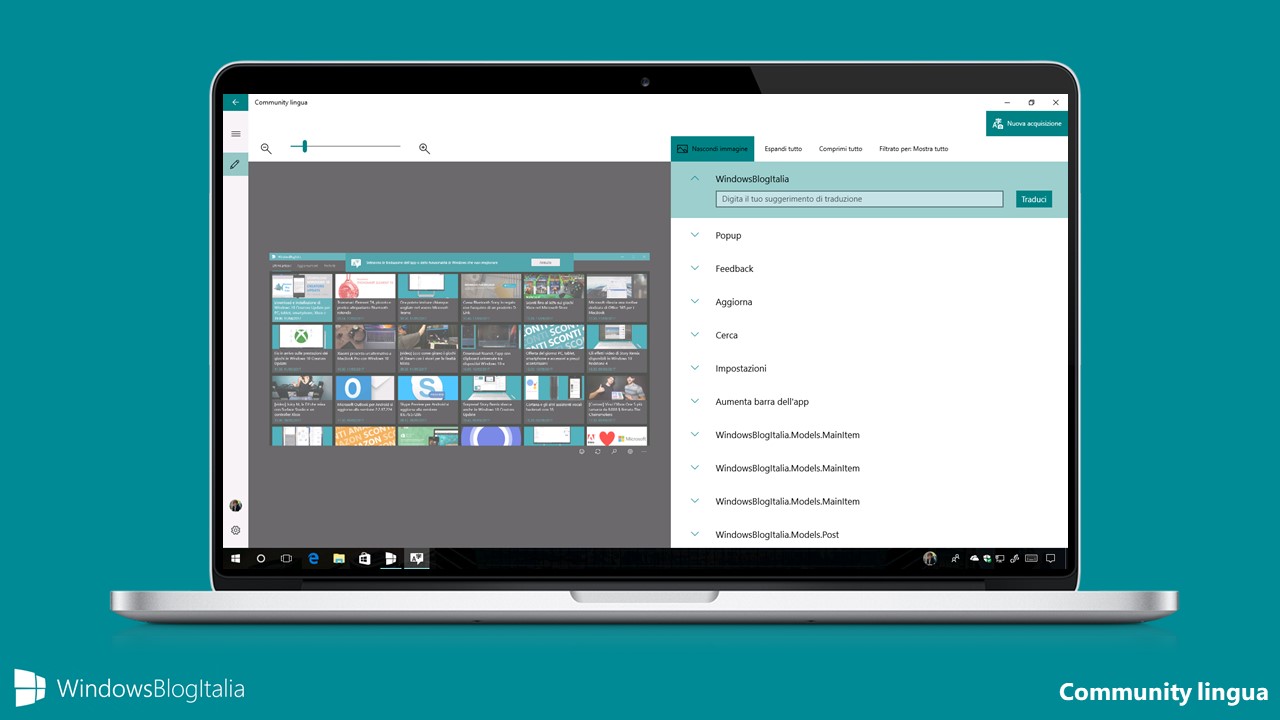Adjust the image zoom slider
The image size is (1280, 720).
345,147
